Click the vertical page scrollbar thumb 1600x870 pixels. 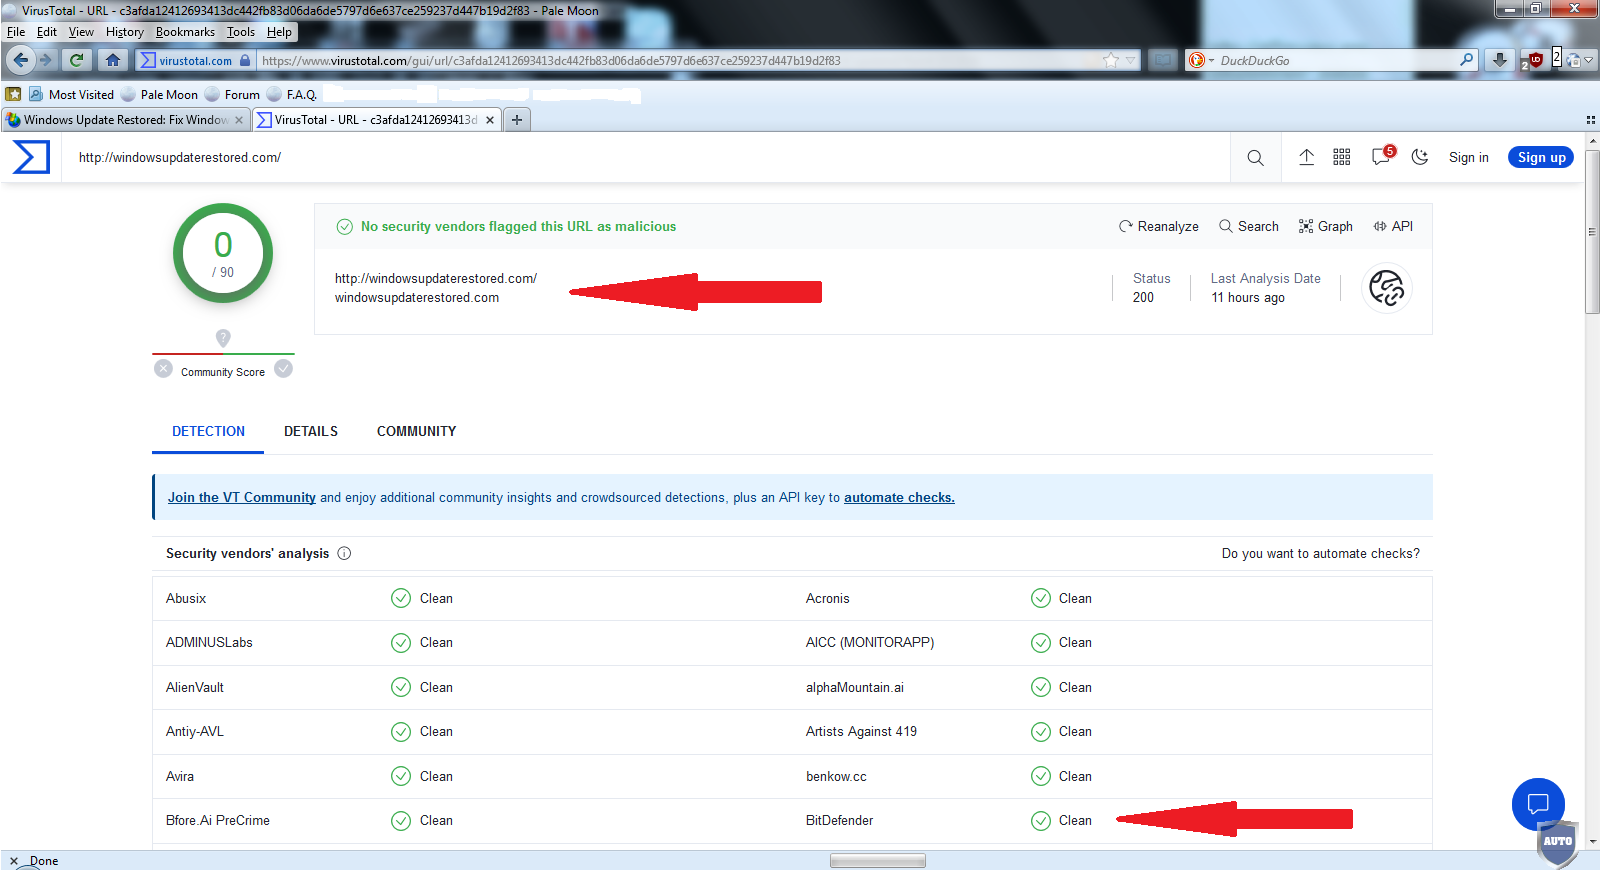click(1592, 232)
